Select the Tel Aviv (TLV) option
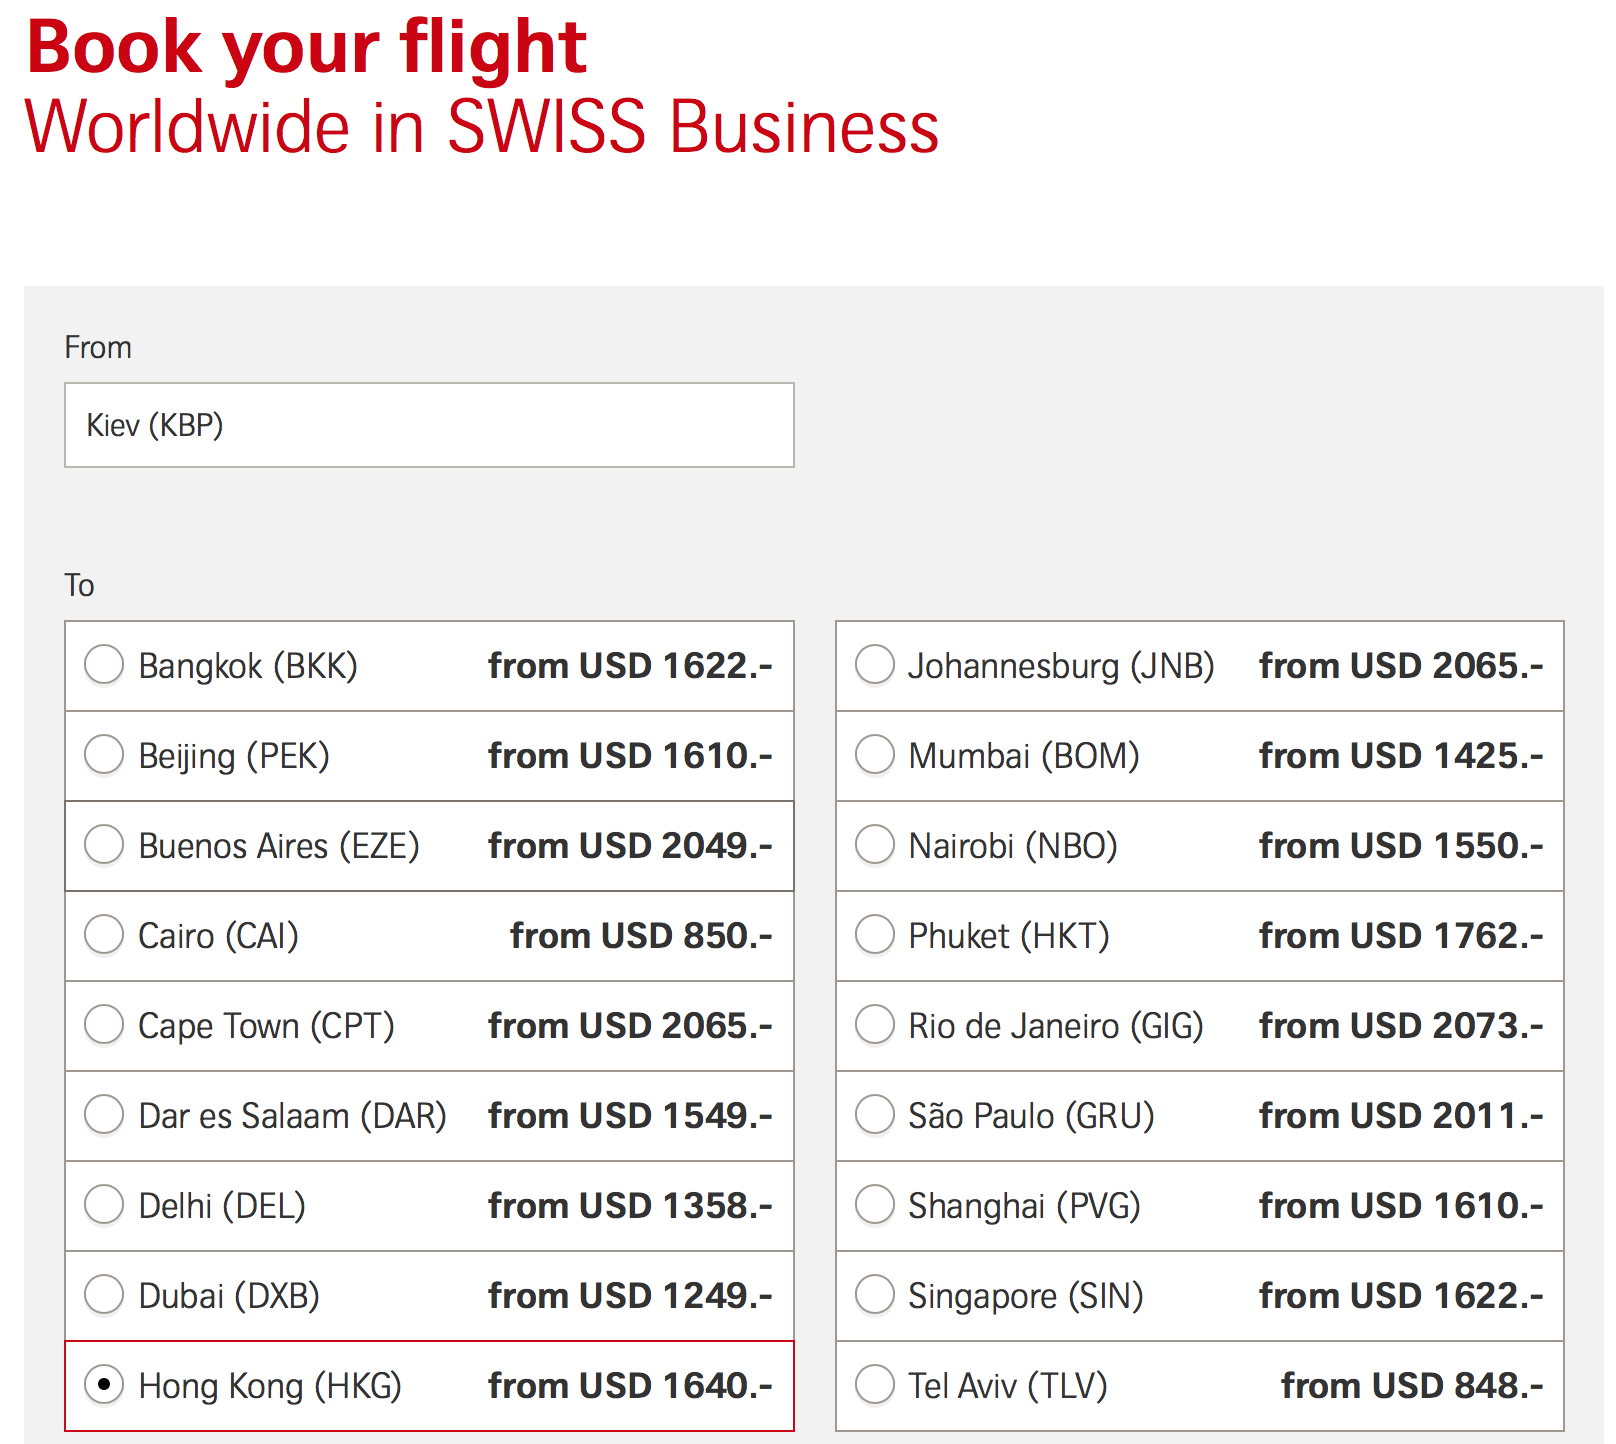Viewport: 1616px width, 1444px height. 875,1385
